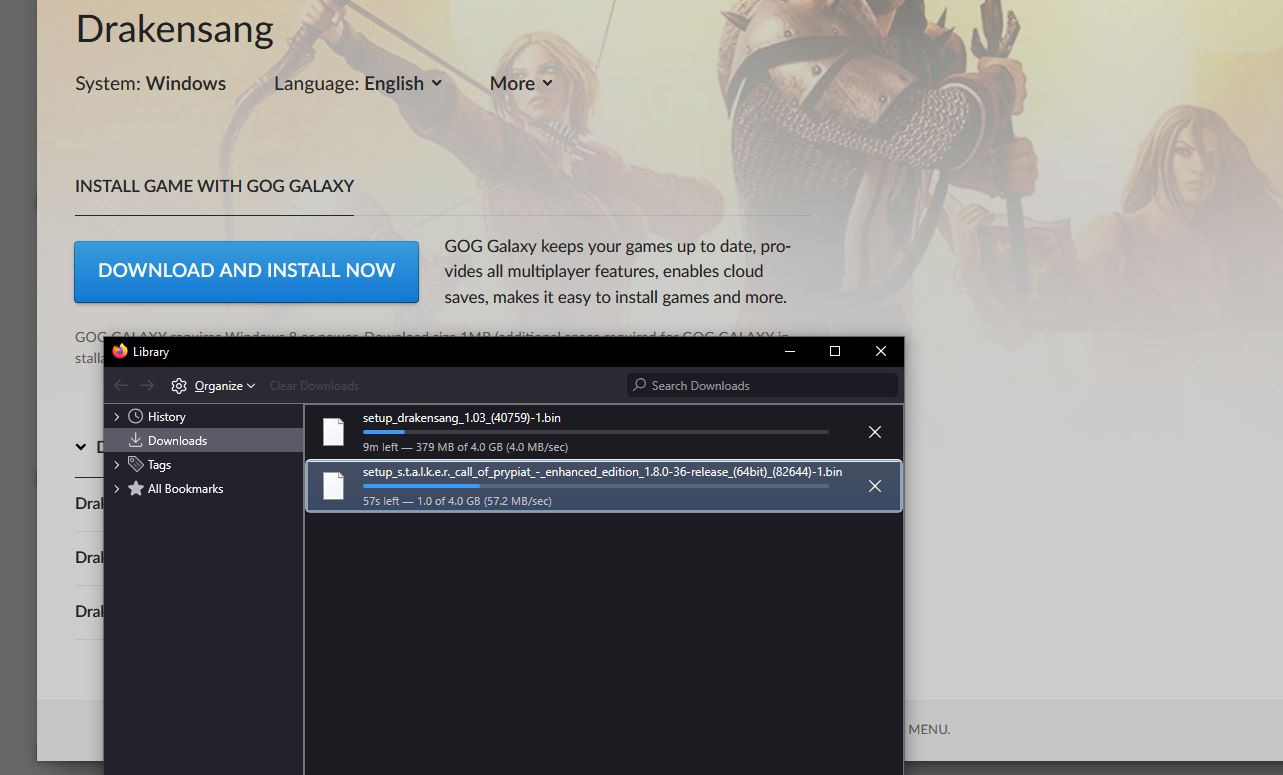This screenshot has height=775, width=1283.
Task: Cancel the S.T.A.L.K.E.R. Call of Pripyat download
Action: [x=874, y=486]
